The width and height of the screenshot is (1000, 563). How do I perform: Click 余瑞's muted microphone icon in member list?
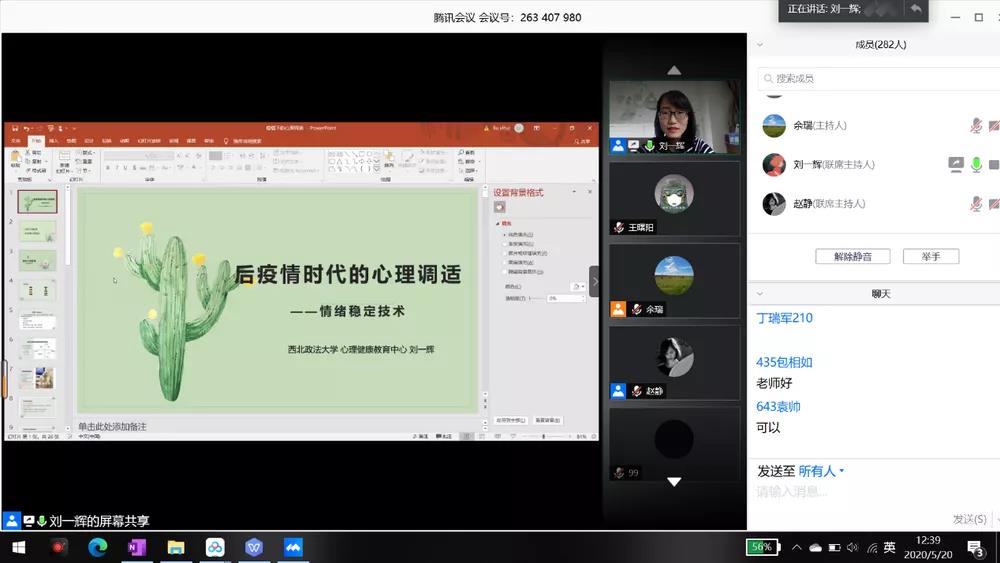tap(976, 126)
